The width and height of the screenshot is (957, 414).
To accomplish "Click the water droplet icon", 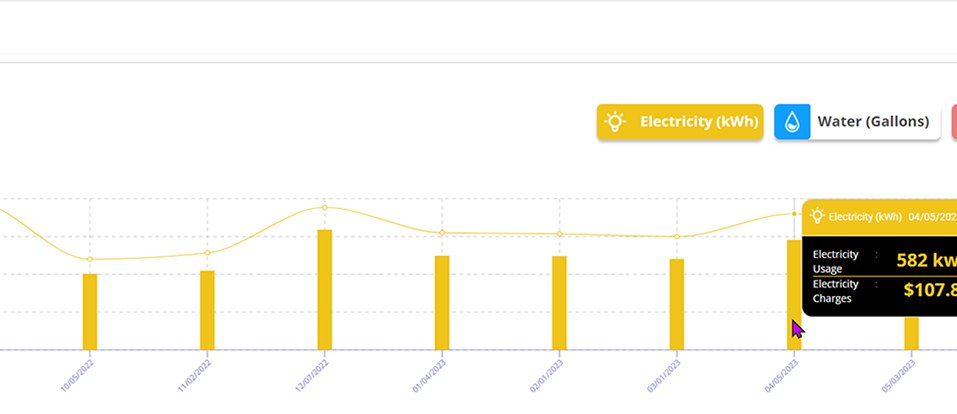I will pos(792,122).
